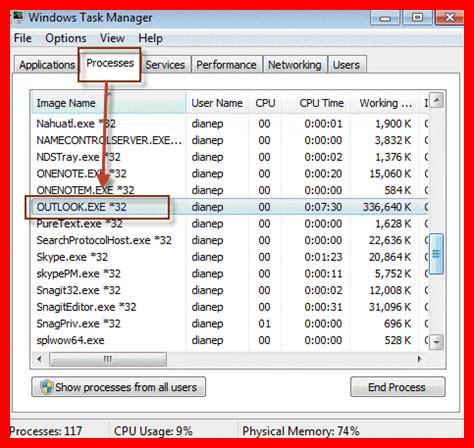Click the vertical scrollbar up arrow
The image size is (474, 448).
tap(436, 100)
